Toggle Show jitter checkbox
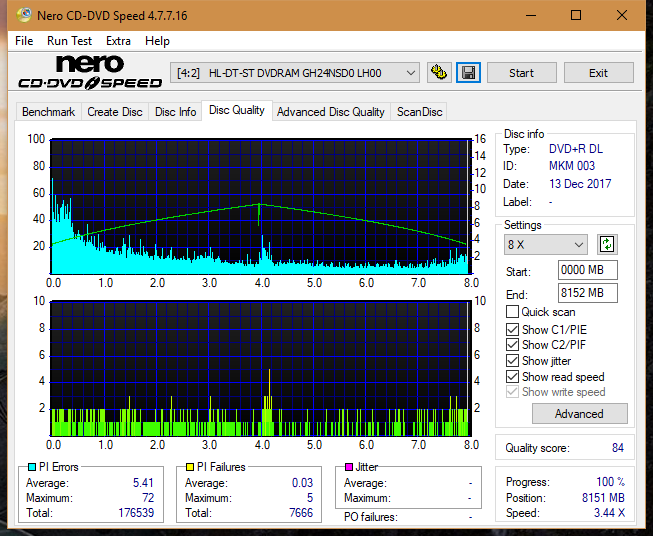 pos(512,361)
